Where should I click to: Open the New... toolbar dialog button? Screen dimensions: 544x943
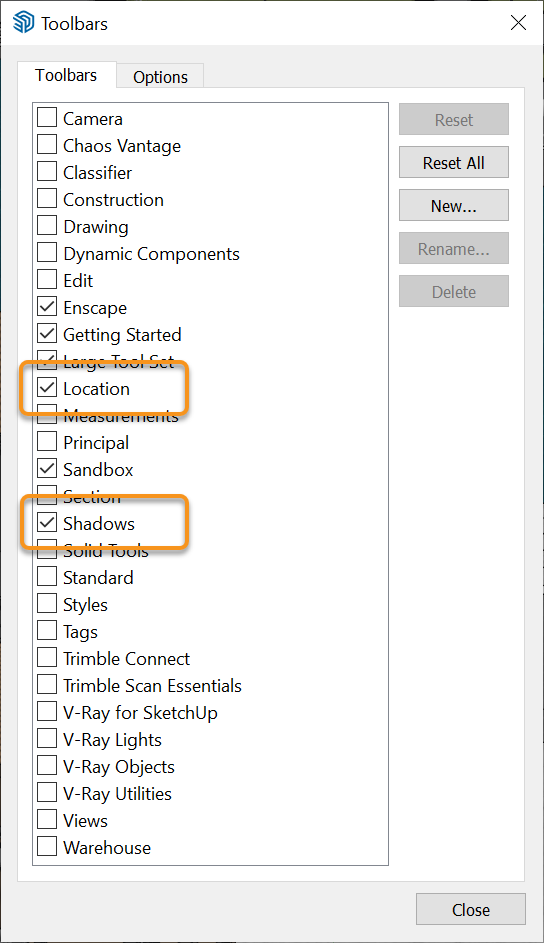coord(454,206)
